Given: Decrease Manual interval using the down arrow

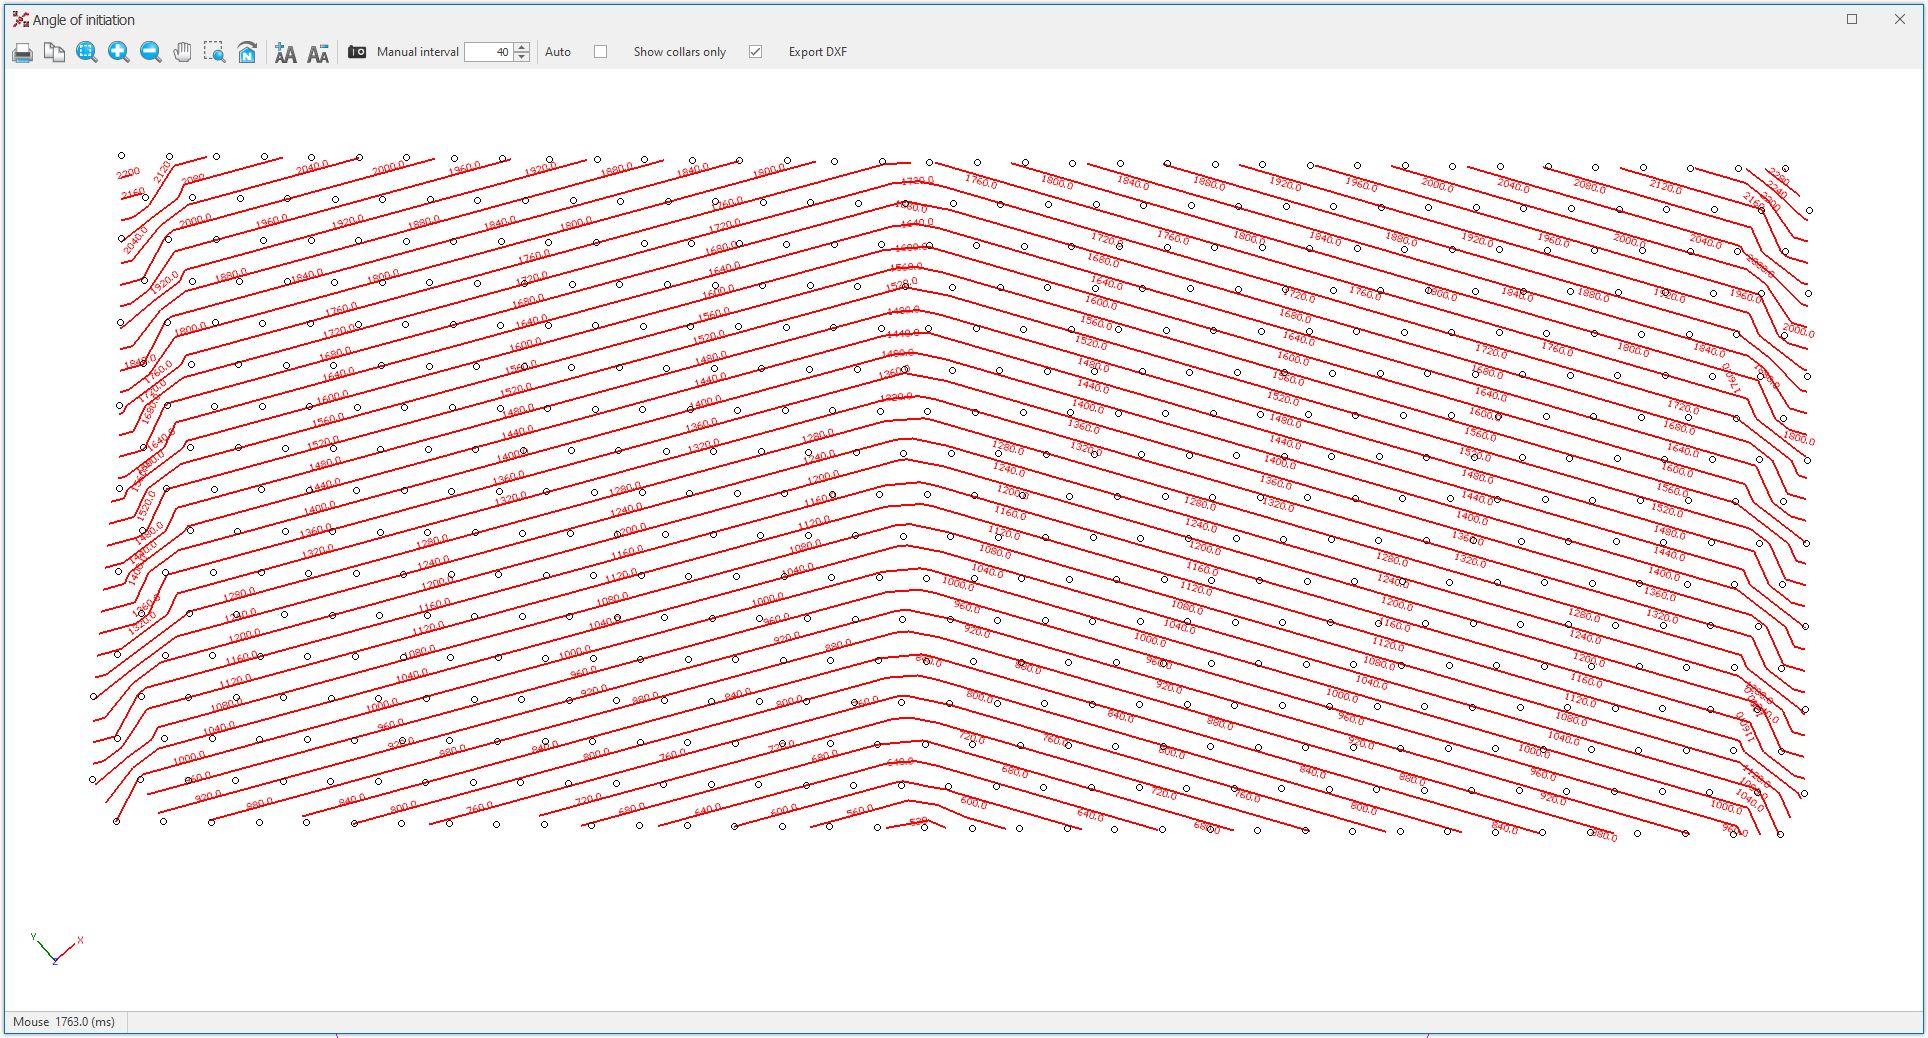Looking at the screenshot, I should click(x=521, y=57).
